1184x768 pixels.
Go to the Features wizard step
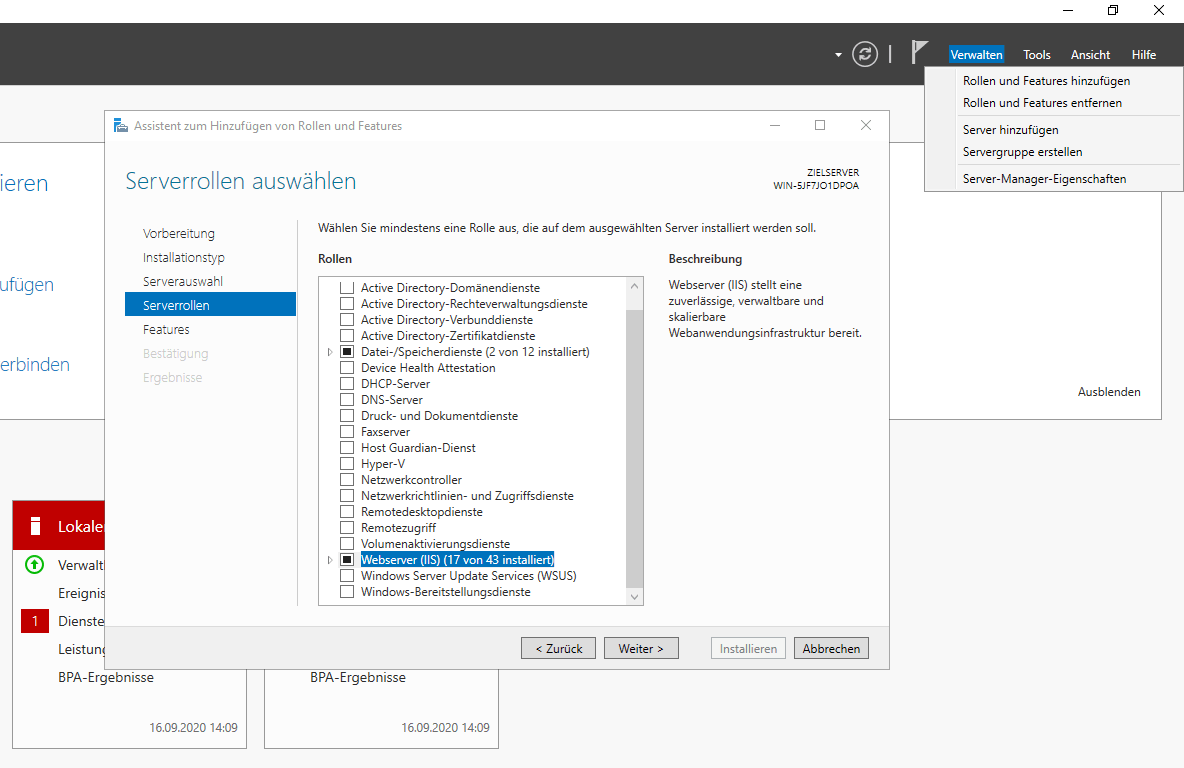(x=166, y=330)
